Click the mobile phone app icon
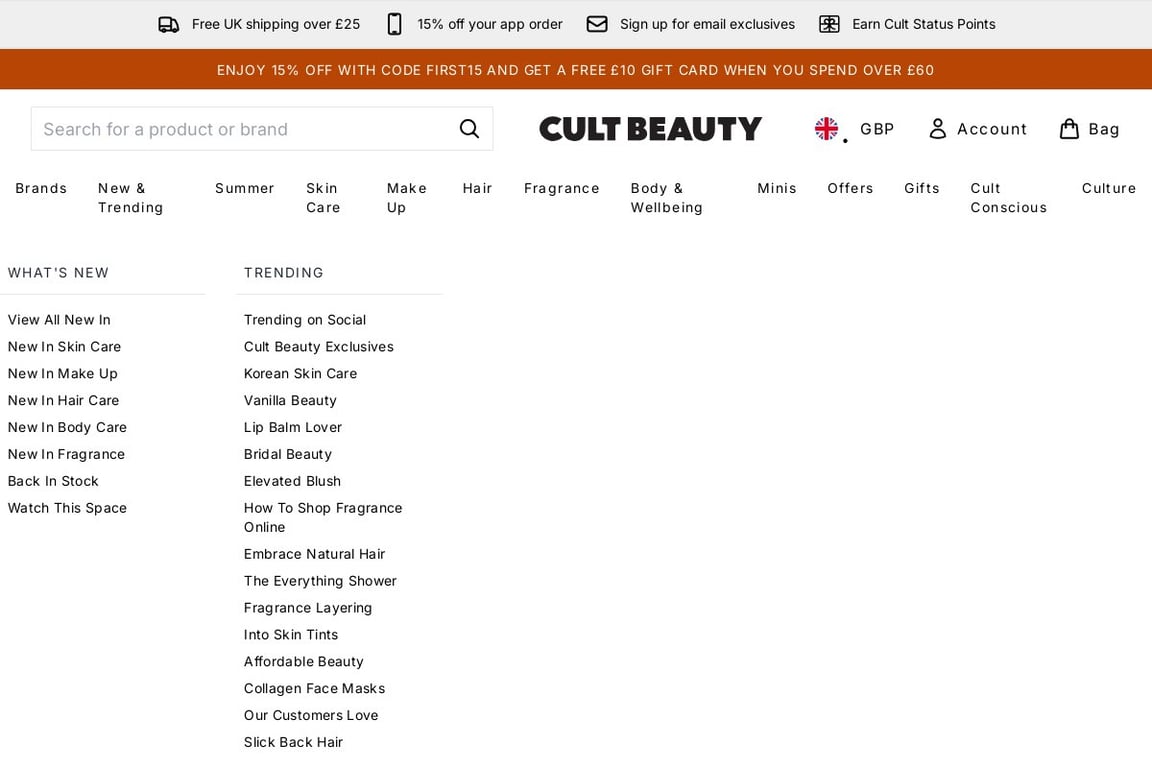Image resolution: width=1152 pixels, height=768 pixels. (395, 24)
